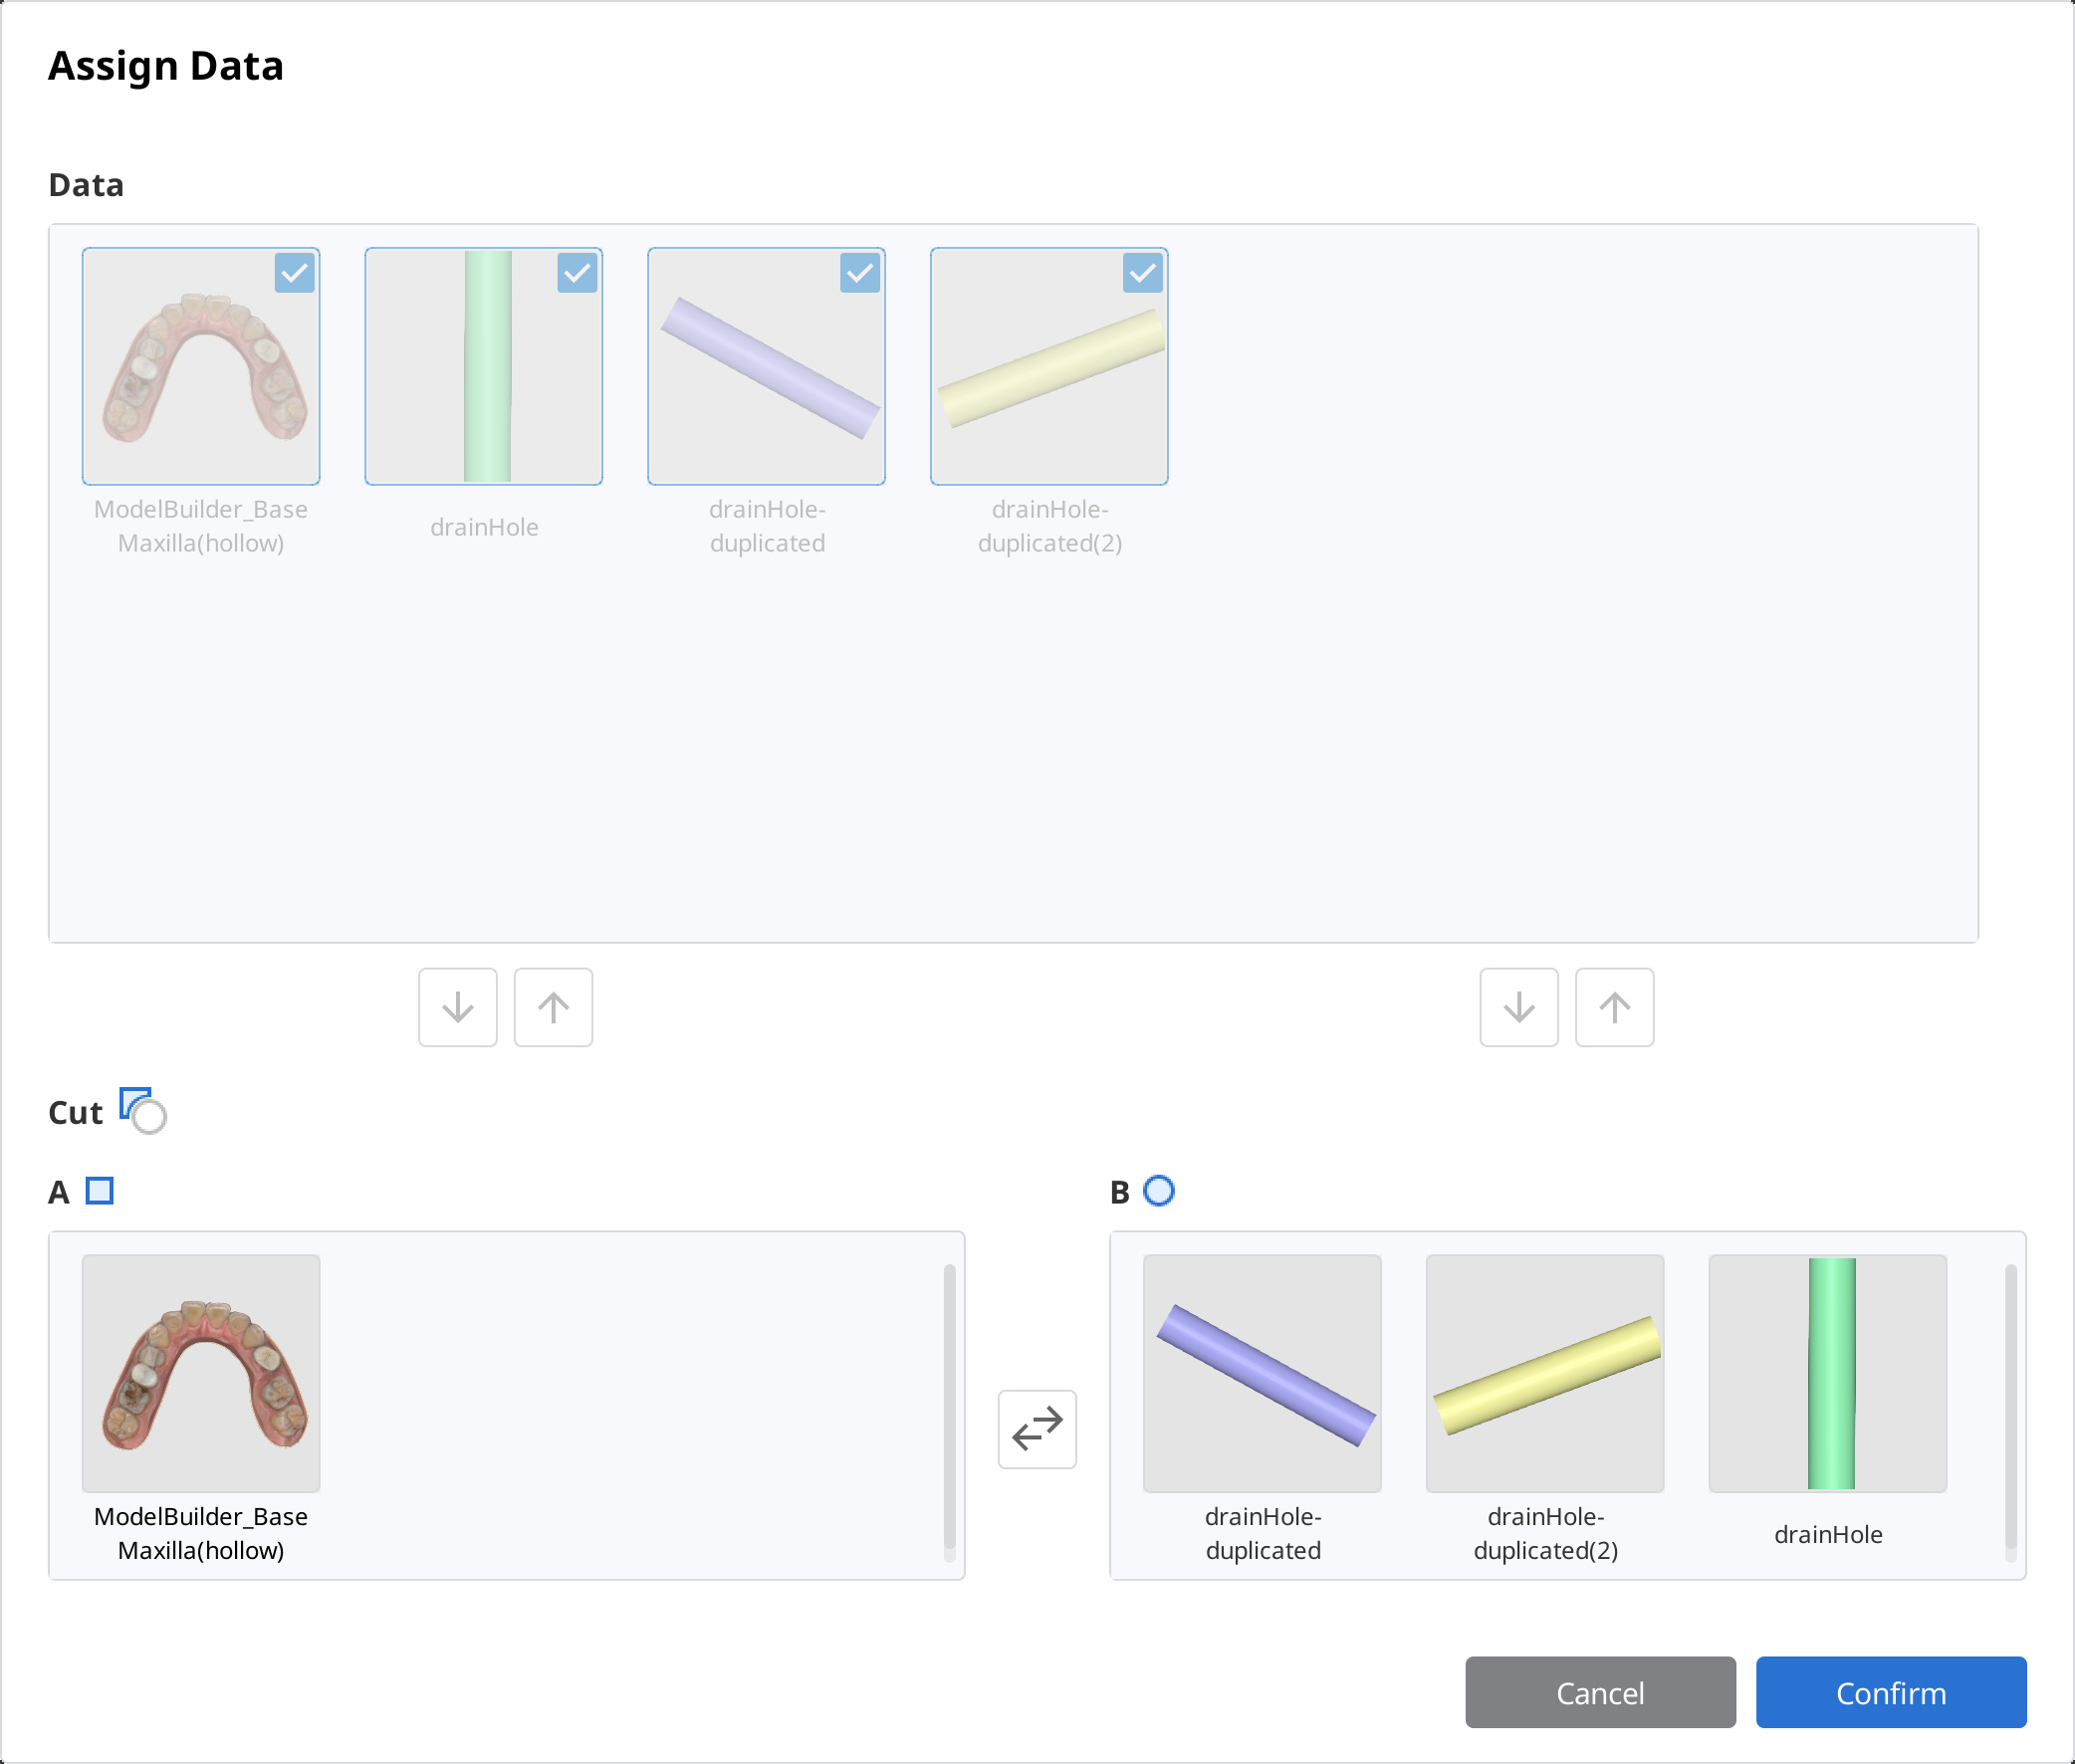Screen dimensions: 2075x1764
Task: Uncheck the purple drainHole-duplicated checkbox
Action: pos(860,273)
